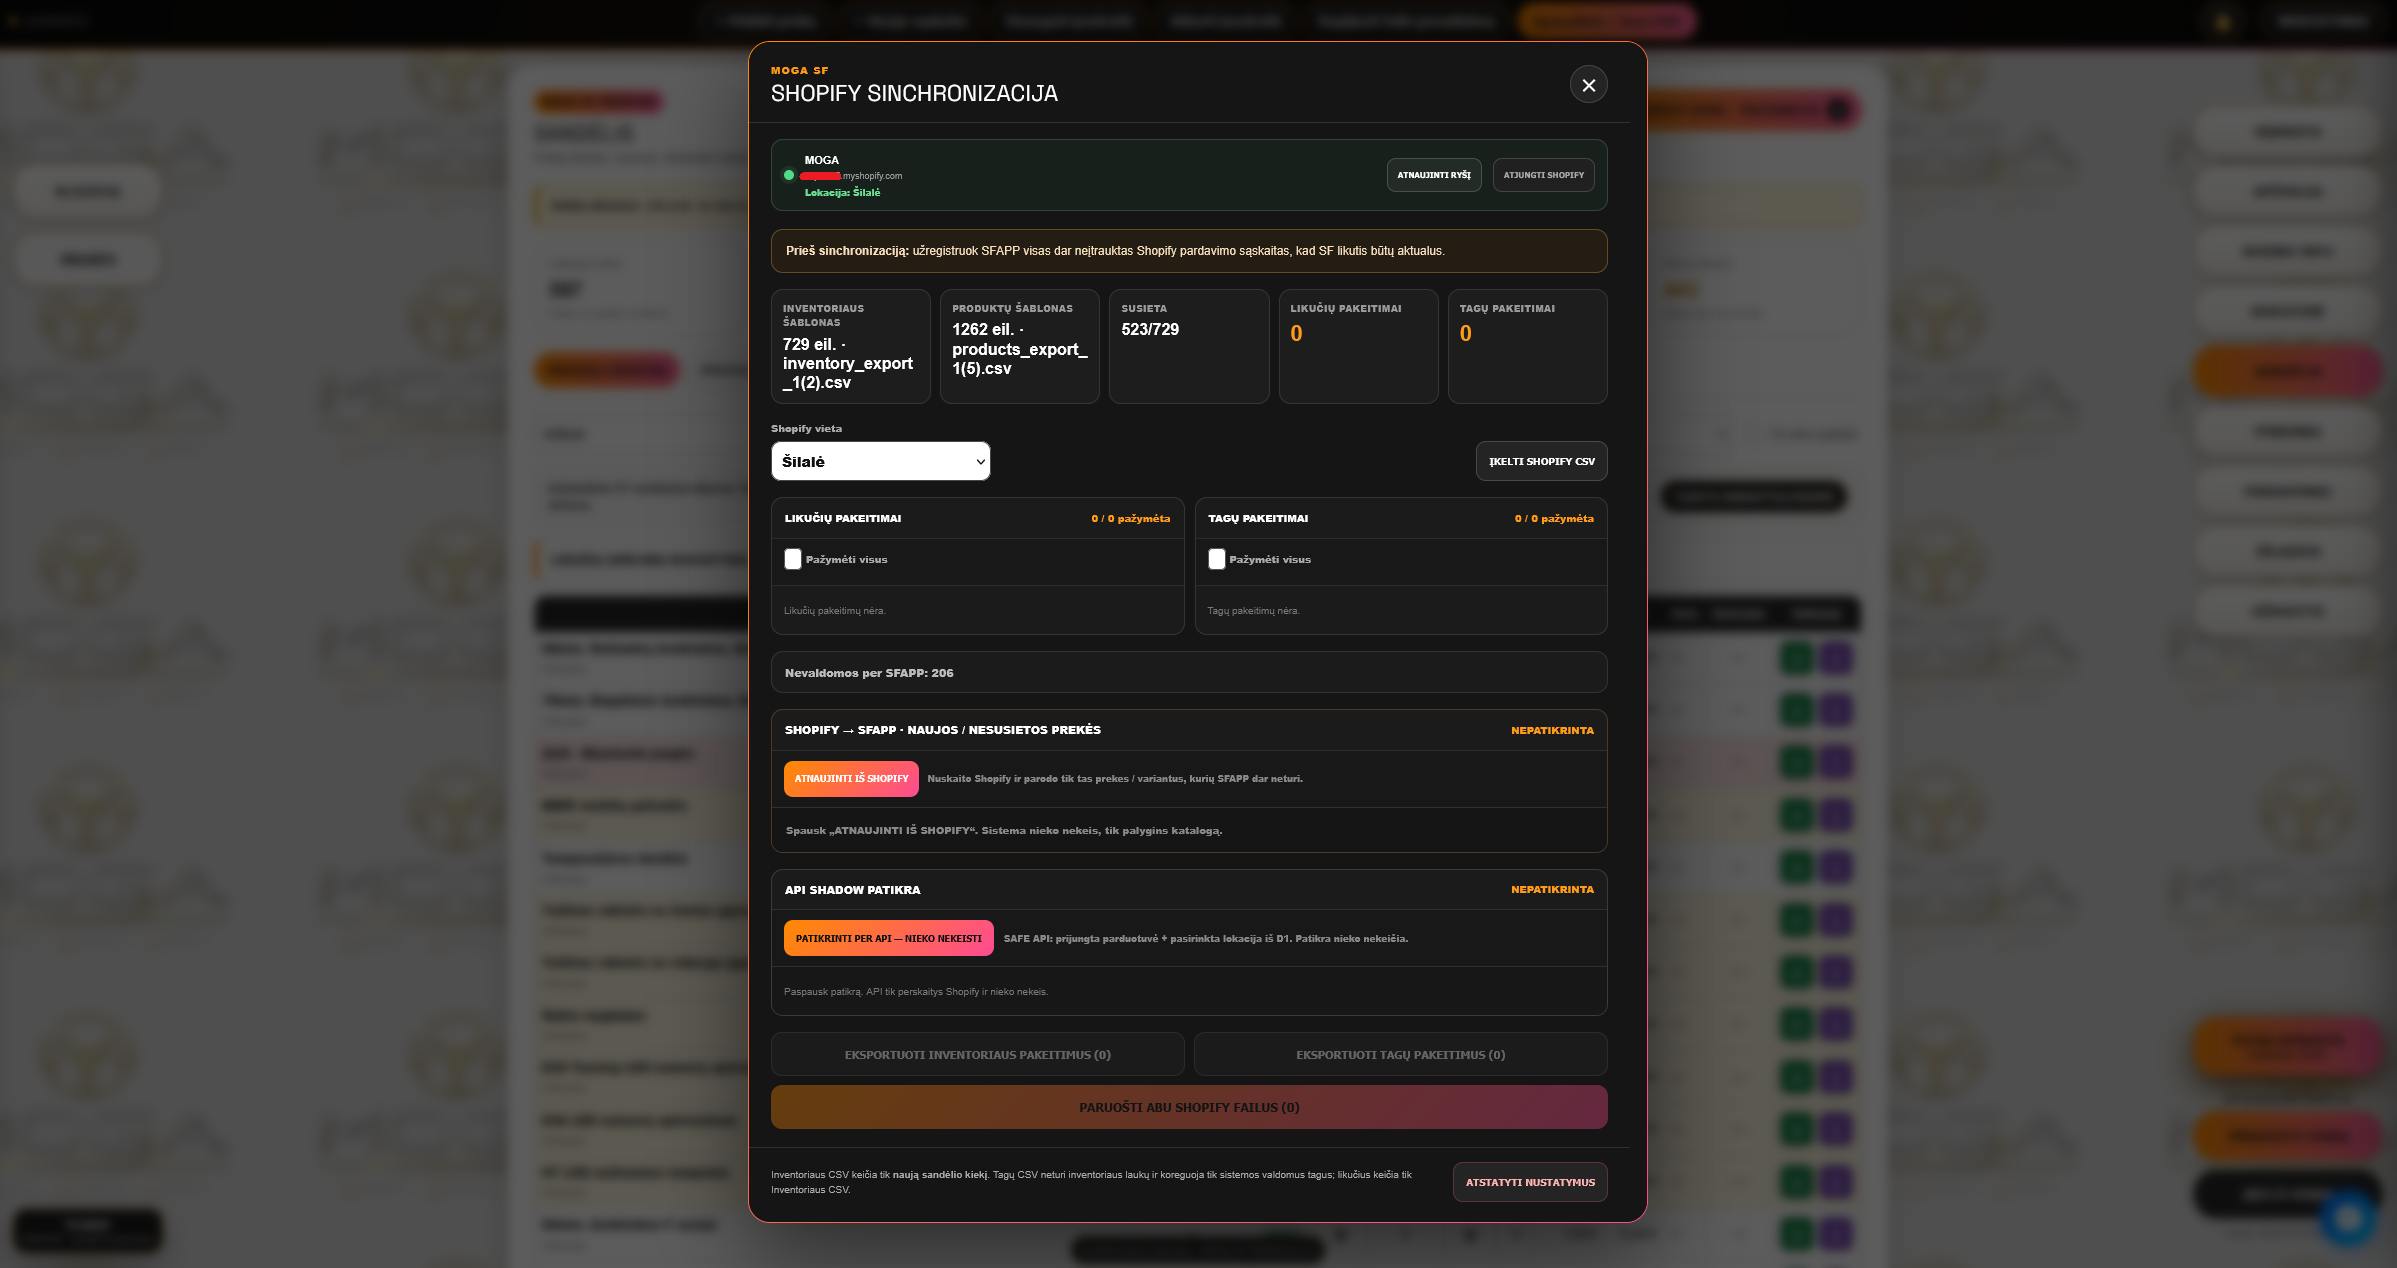Viewport: 2397px width, 1268px height.
Task: Click the Atstatyti nustatymus button
Action: 1530,1182
